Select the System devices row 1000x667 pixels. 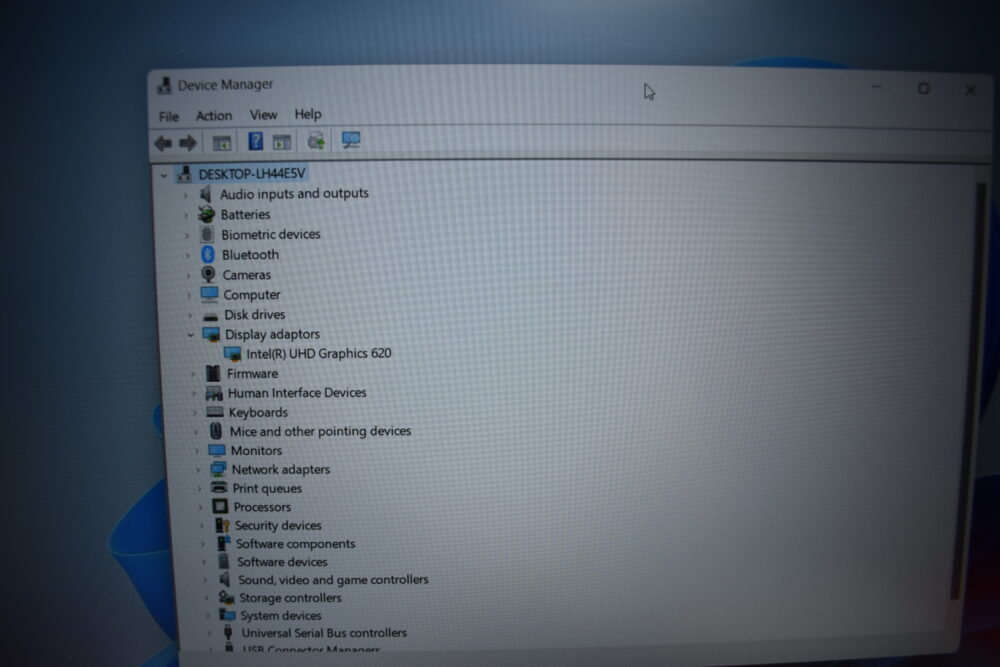click(281, 615)
